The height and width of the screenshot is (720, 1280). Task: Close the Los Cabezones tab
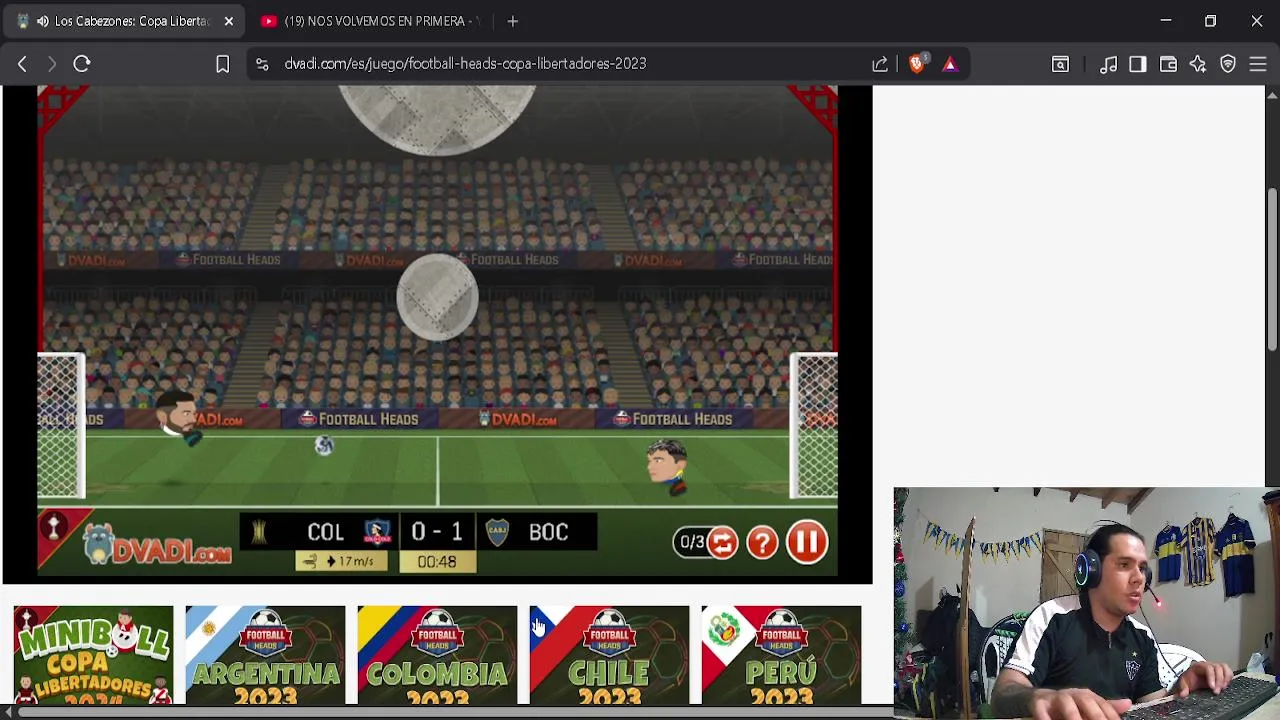pos(228,21)
